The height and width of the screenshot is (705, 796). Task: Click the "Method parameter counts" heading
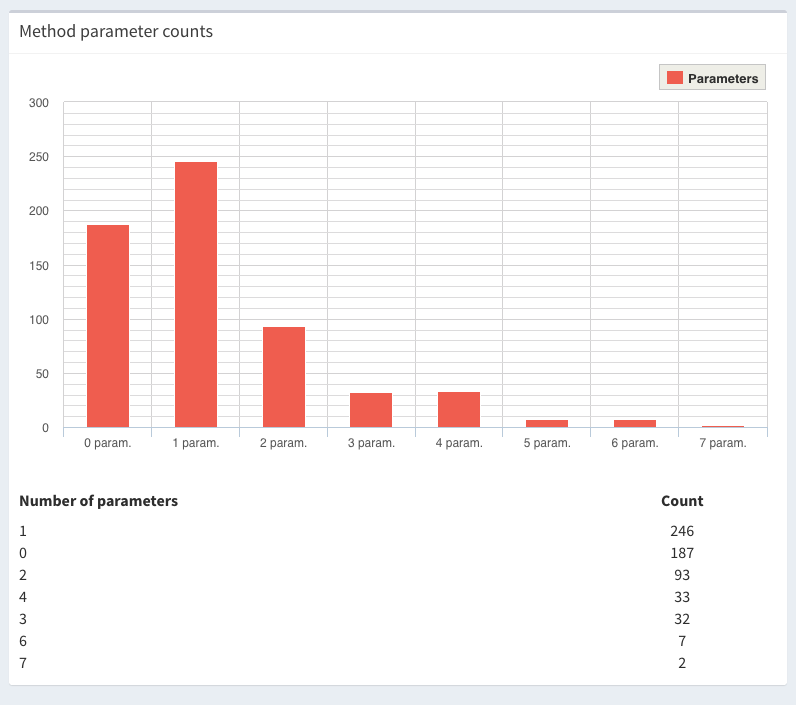(x=116, y=31)
